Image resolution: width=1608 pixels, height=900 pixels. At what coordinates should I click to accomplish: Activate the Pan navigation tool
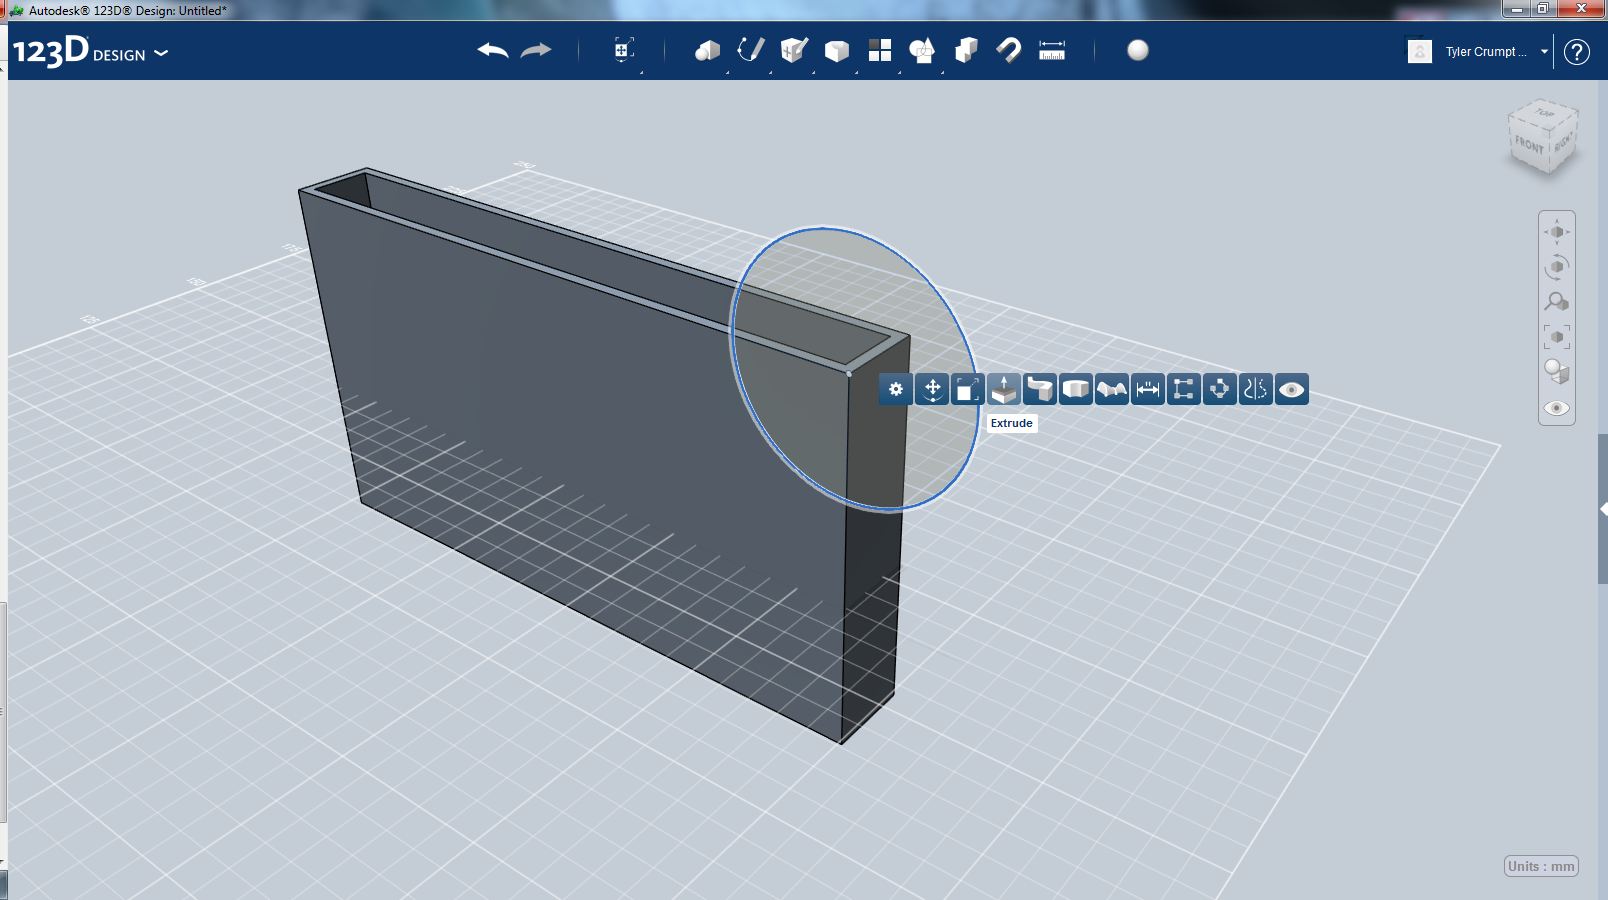point(1557,232)
